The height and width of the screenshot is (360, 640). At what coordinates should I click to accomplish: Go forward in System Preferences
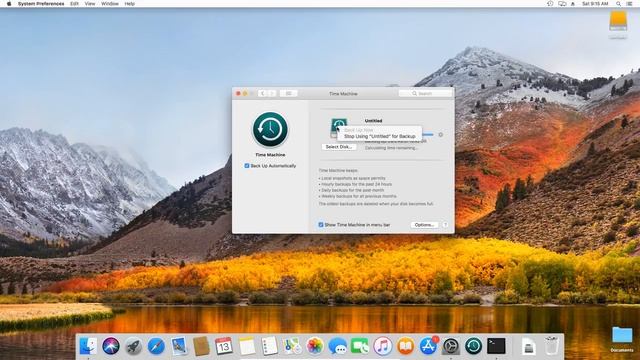click(272, 93)
